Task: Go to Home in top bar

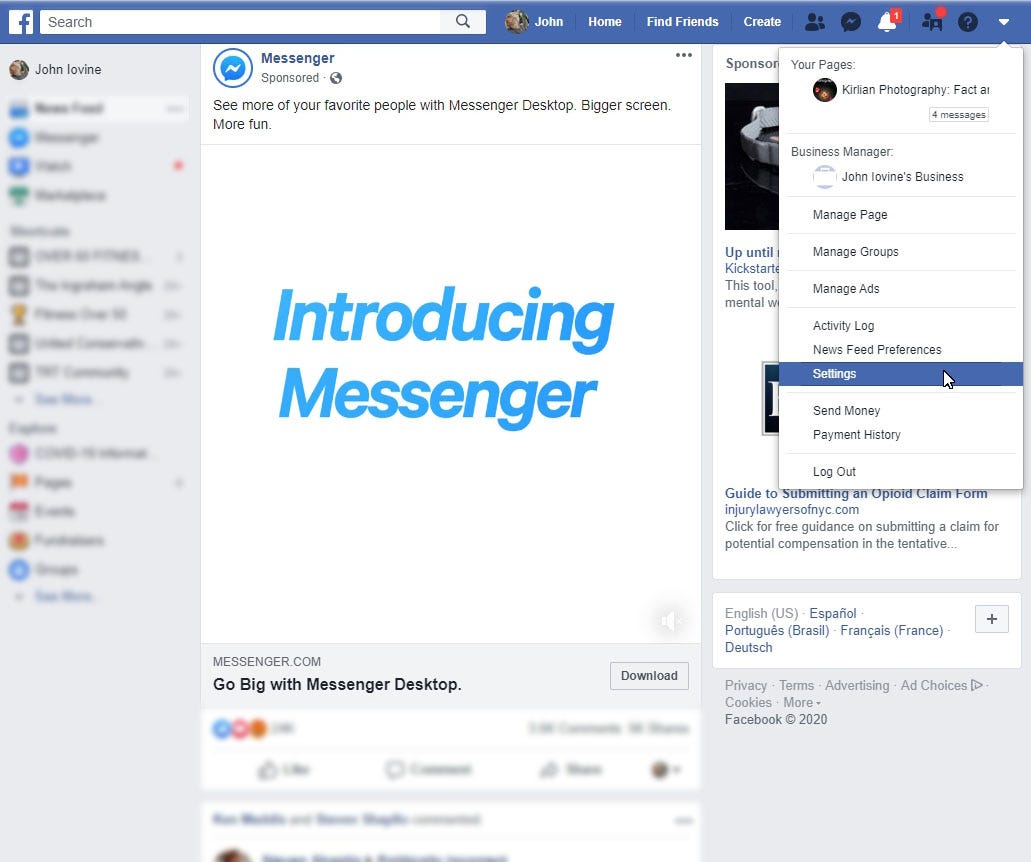Action: (604, 22)
